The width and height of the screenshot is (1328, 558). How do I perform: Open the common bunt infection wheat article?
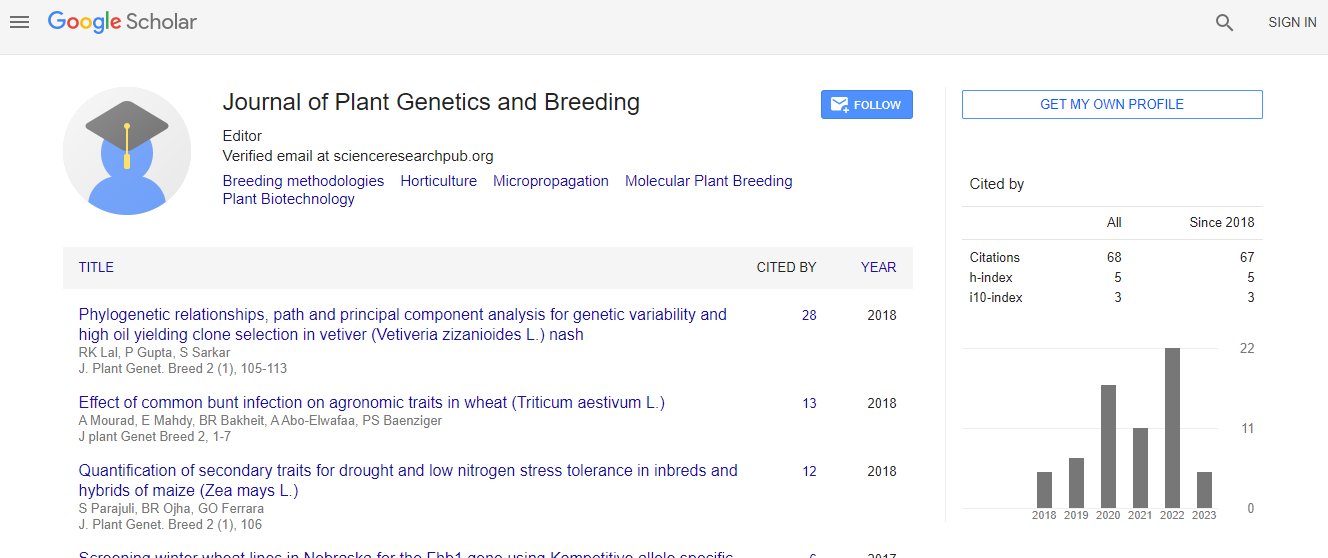[371, 402]
